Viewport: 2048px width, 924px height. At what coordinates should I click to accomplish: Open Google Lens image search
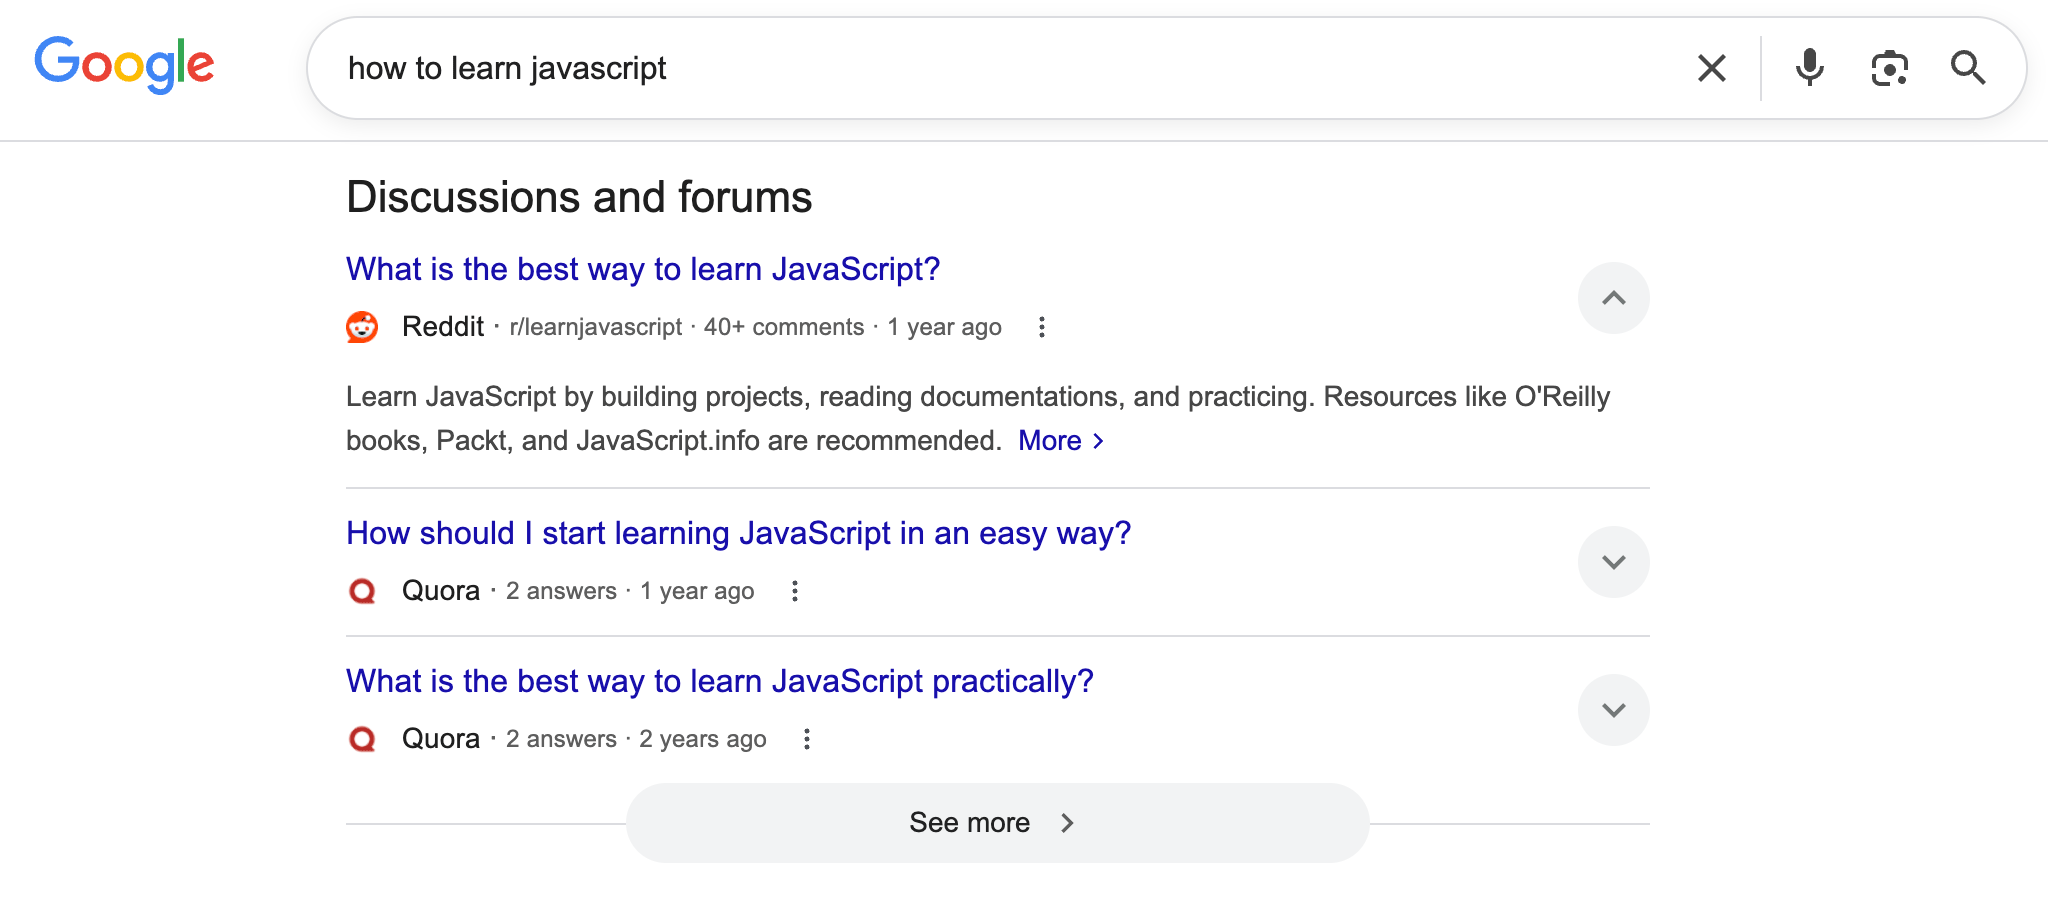(x=1889, y=68)
